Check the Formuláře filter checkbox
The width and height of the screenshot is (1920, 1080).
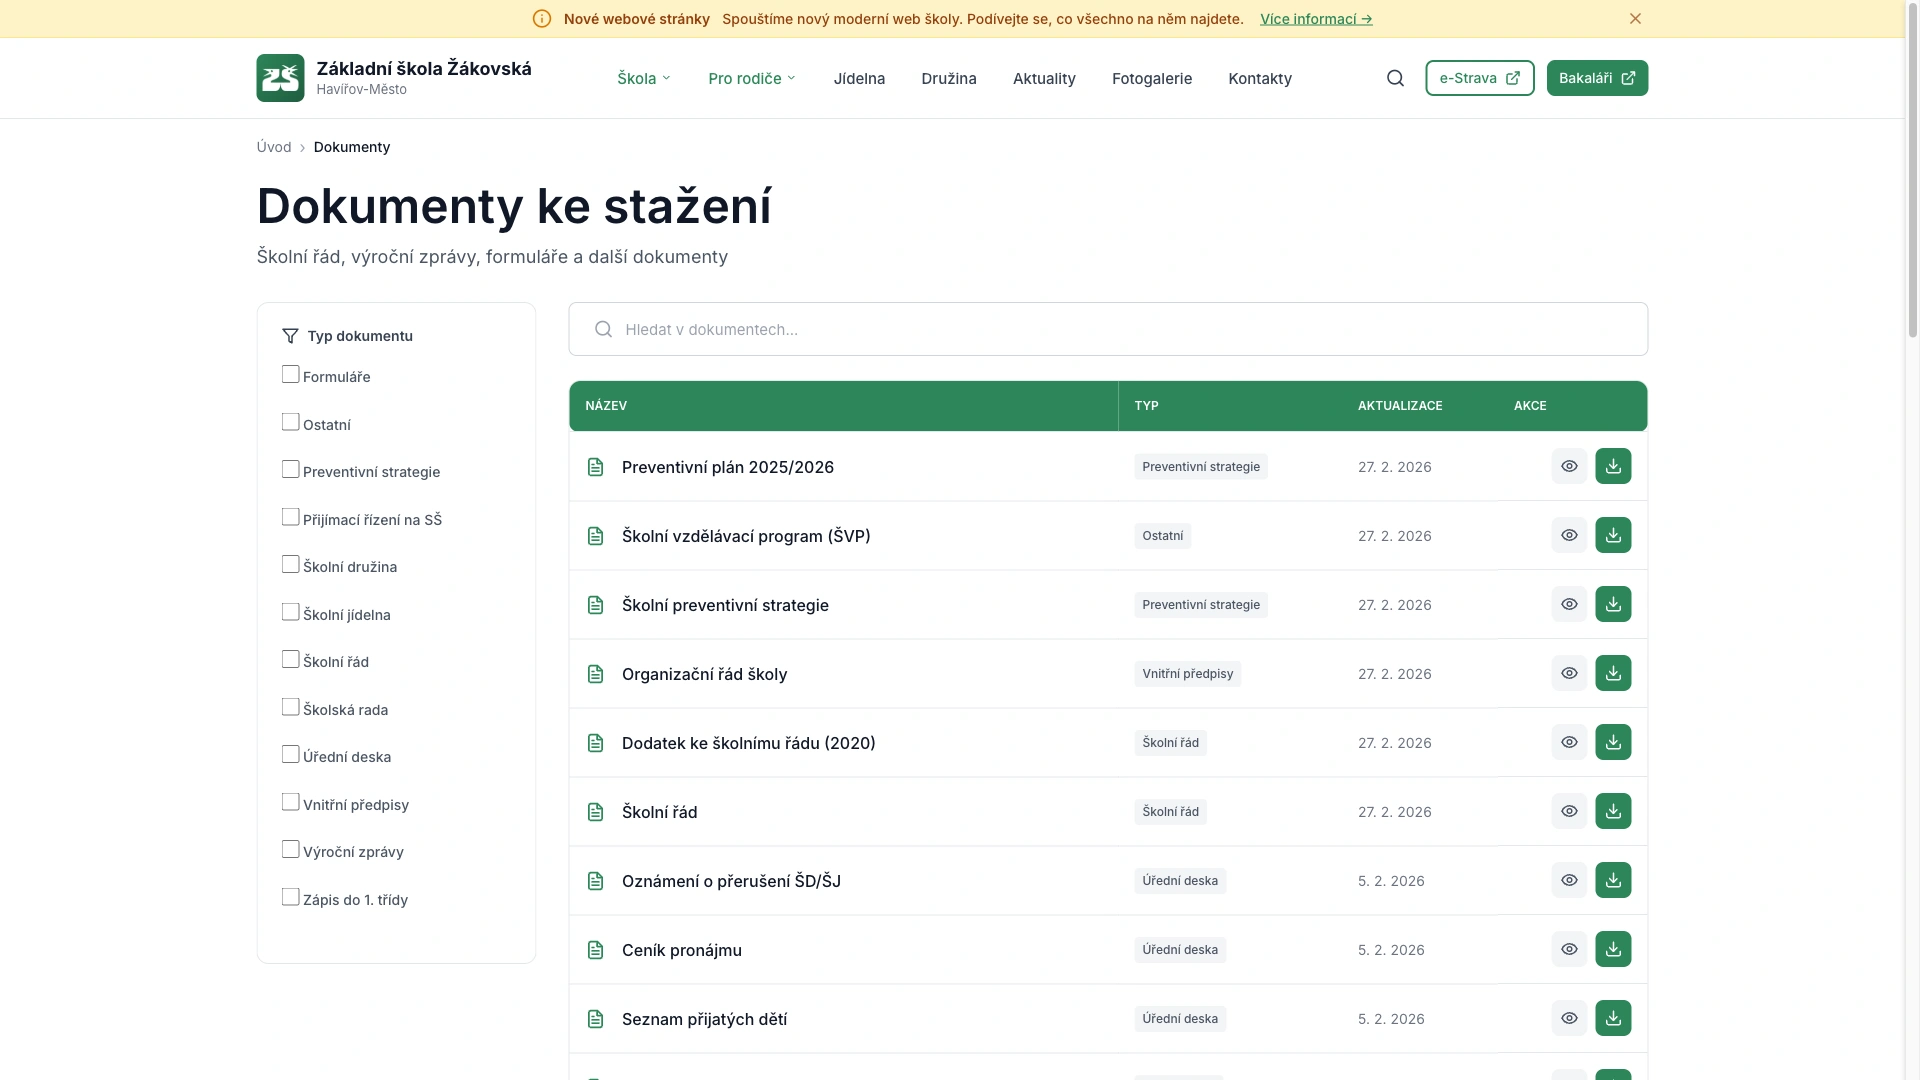point(290,373)
